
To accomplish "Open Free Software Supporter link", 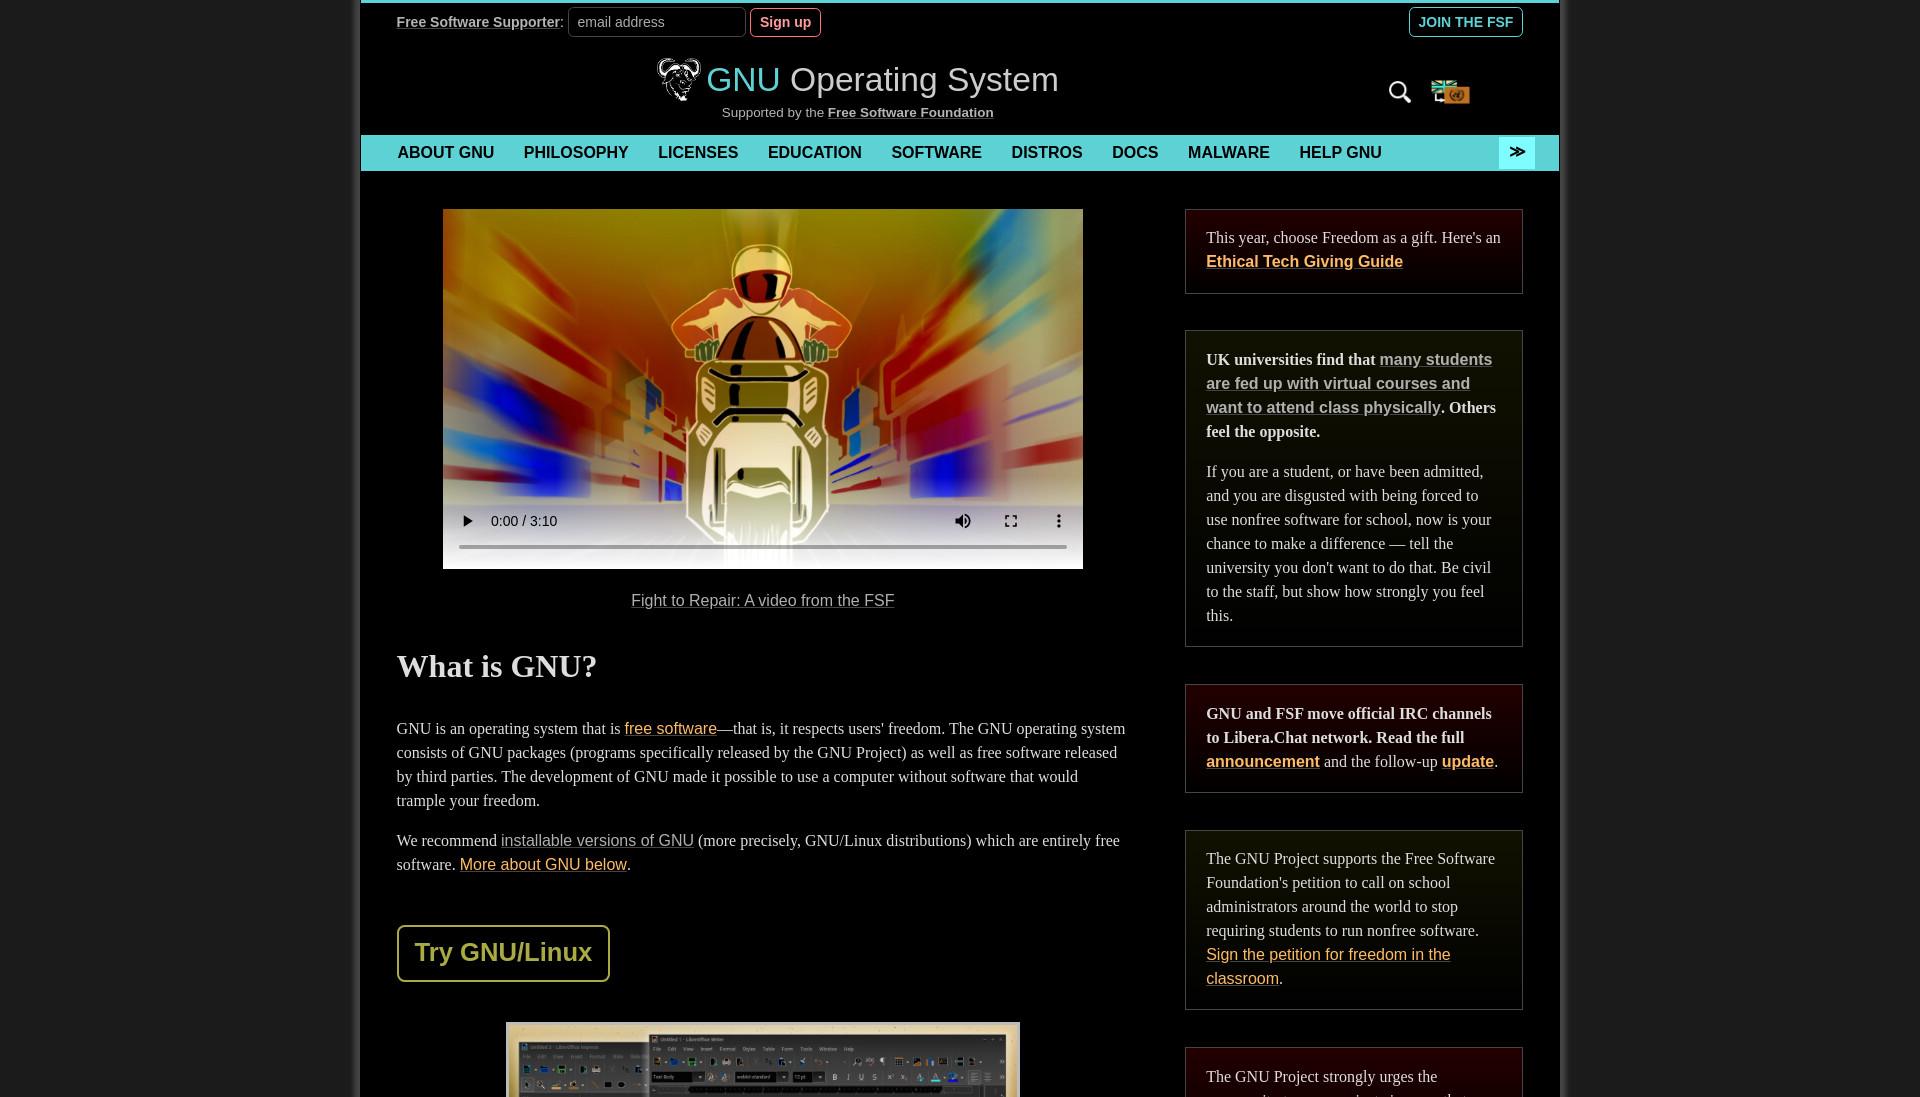I will coord(478,22).
